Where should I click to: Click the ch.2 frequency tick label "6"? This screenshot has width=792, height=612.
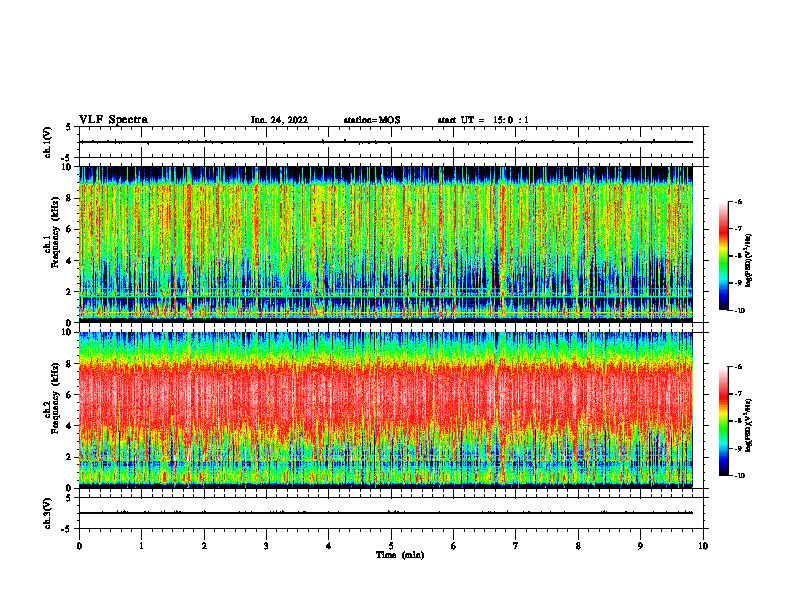[x=70, y=394]
